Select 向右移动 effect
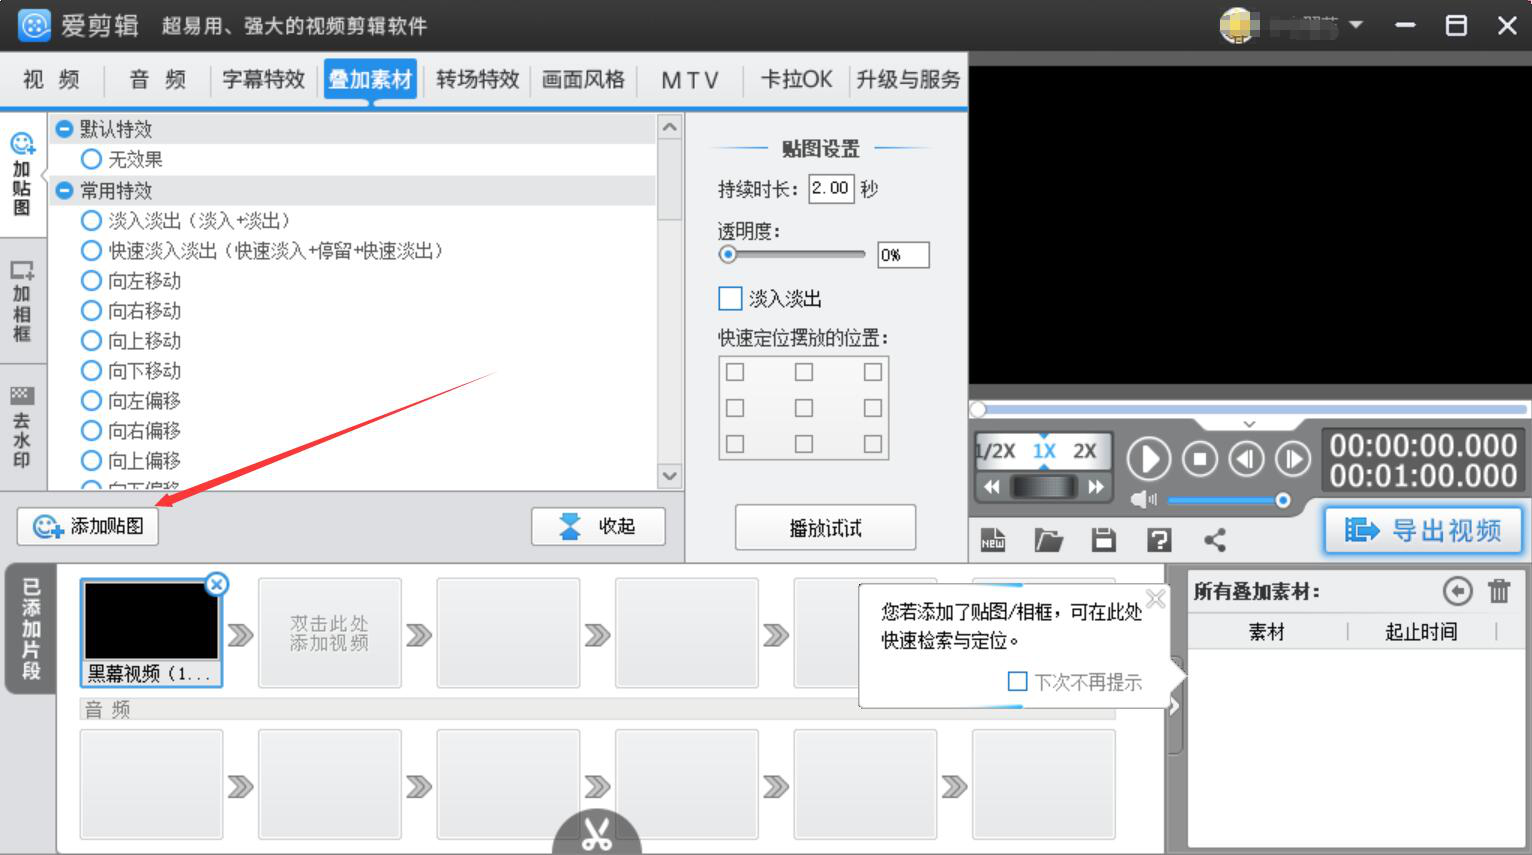 click(91, 310)
